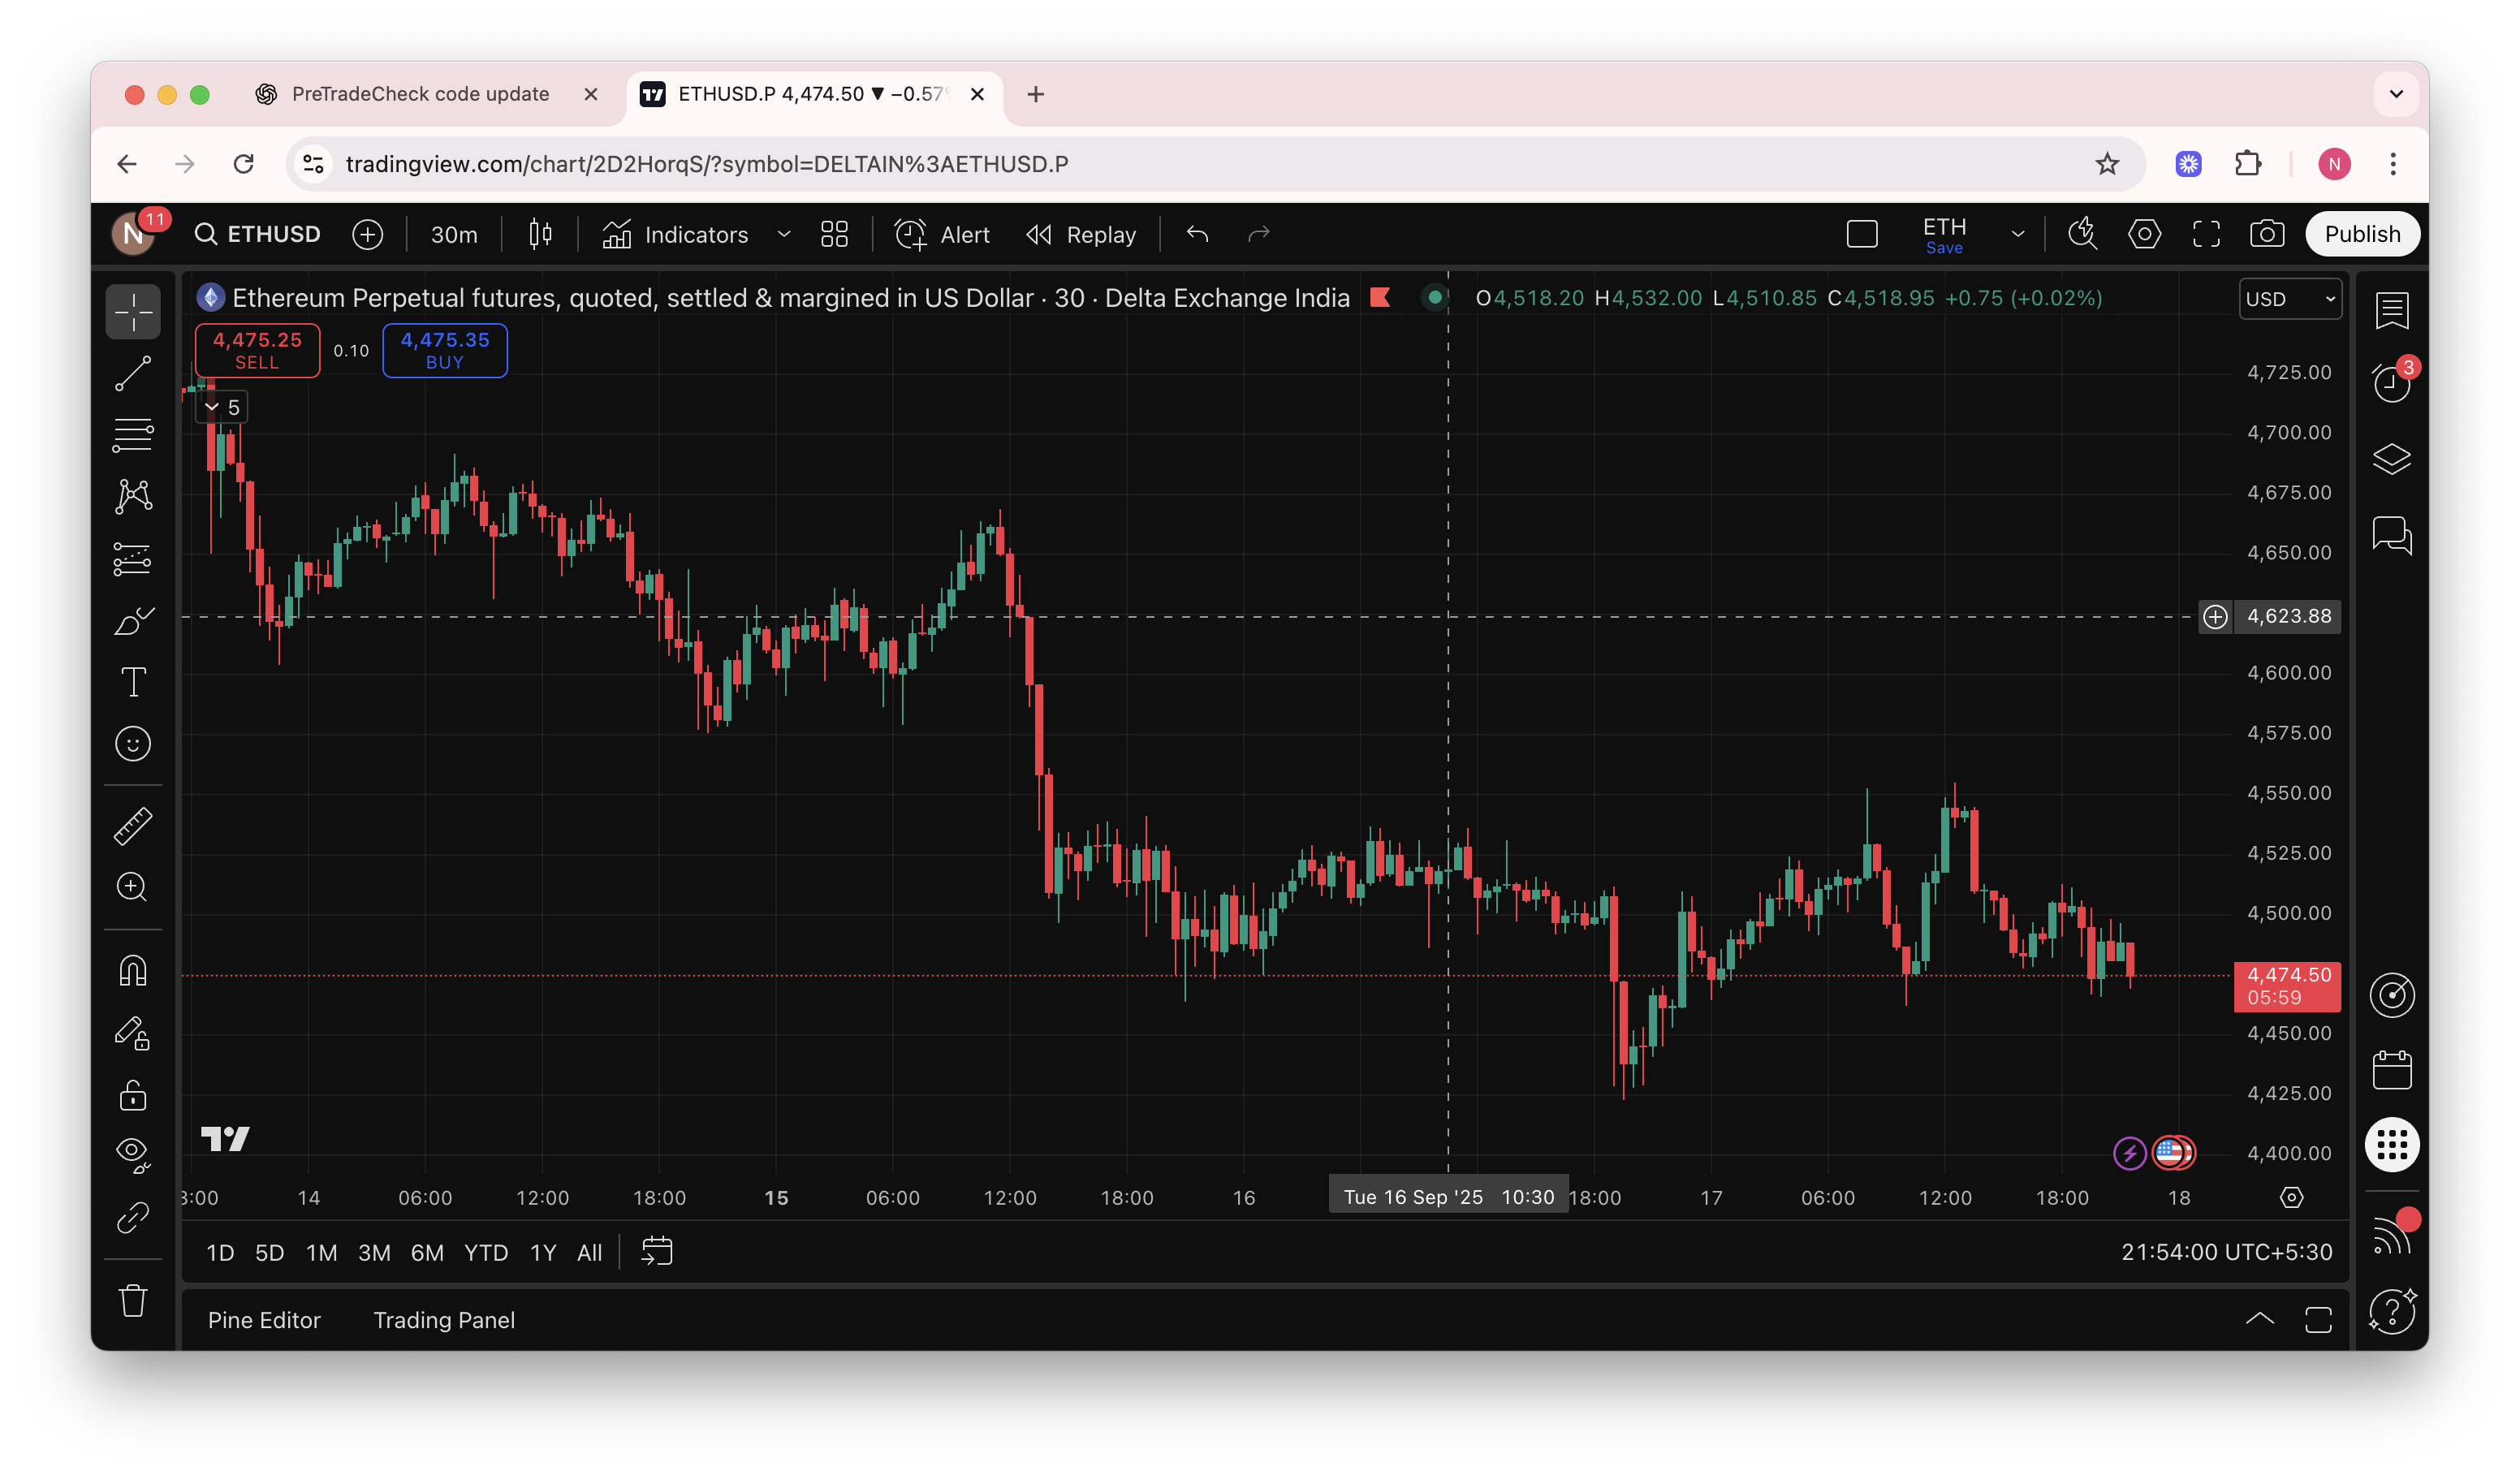Take a chart snapshot with camera icon
2520x1471 pixels.
(2266, 234)
